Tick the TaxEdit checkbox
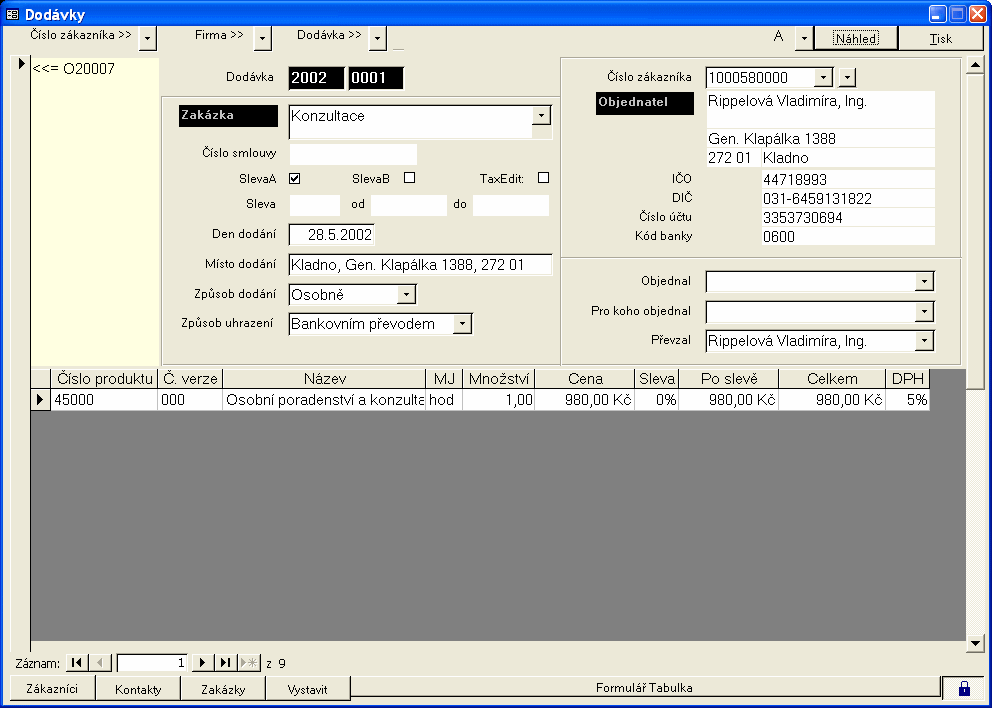This screenshot has height=708, width=992. pos(543,178)
